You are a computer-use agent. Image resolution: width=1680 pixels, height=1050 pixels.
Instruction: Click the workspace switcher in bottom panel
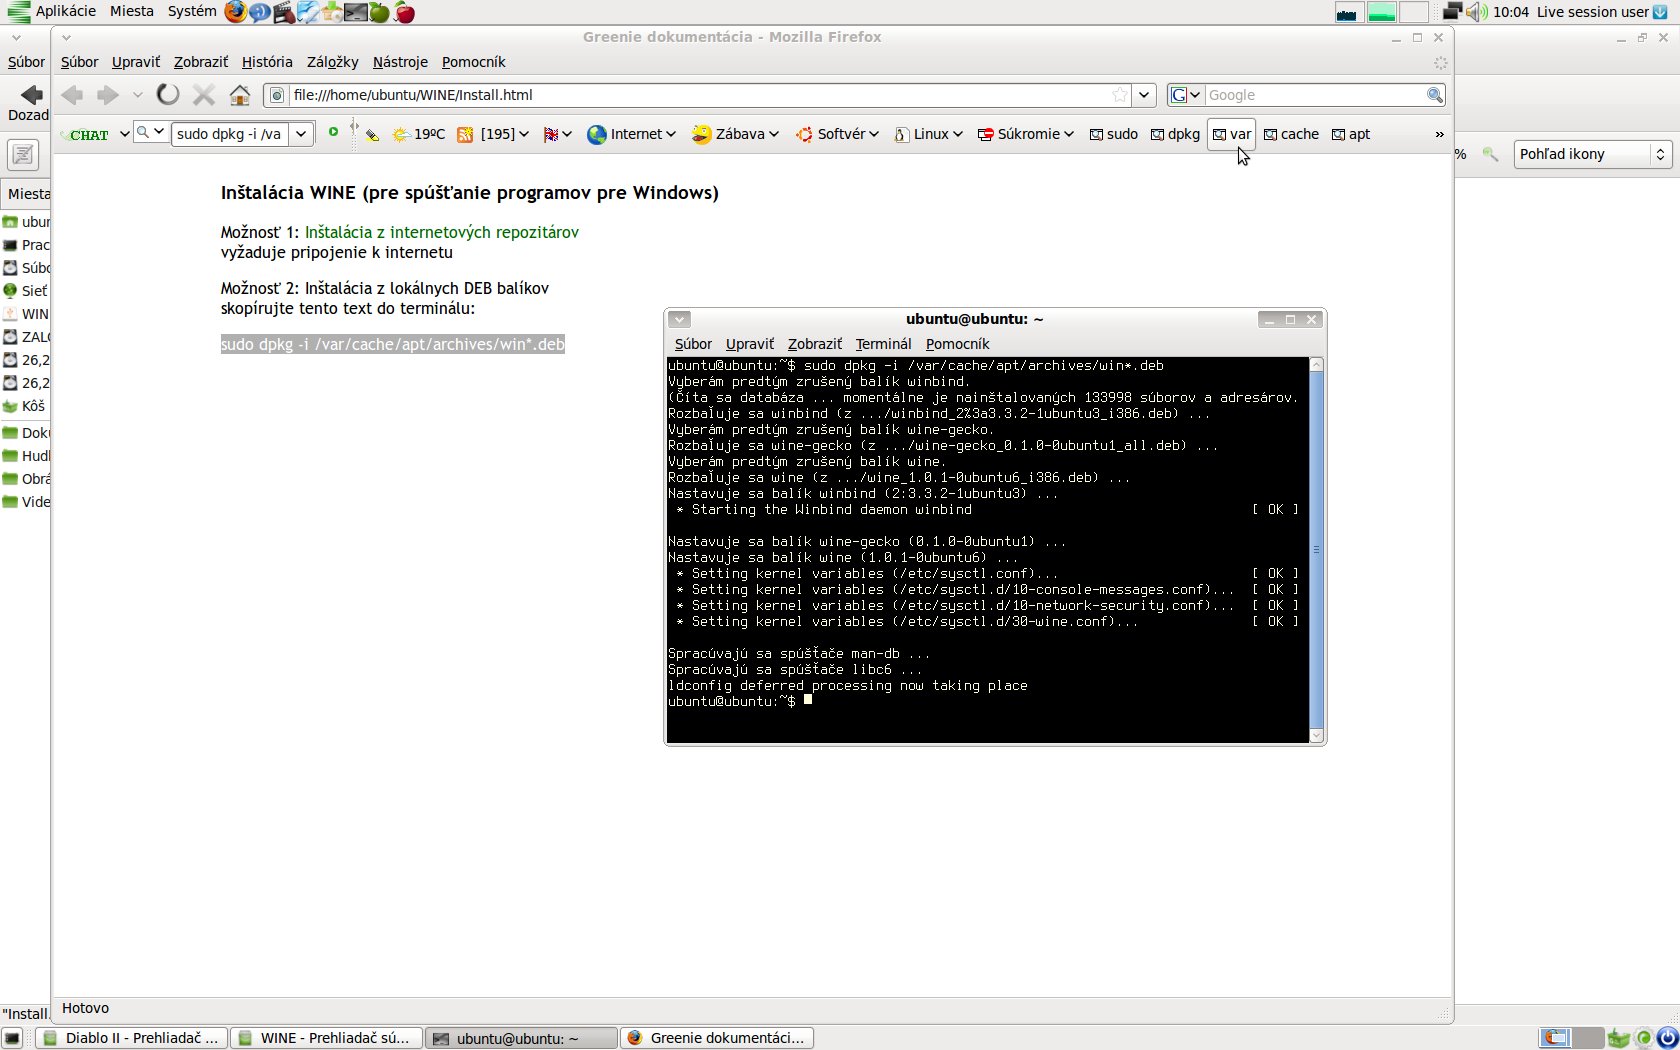(x=1572, y=1038)
